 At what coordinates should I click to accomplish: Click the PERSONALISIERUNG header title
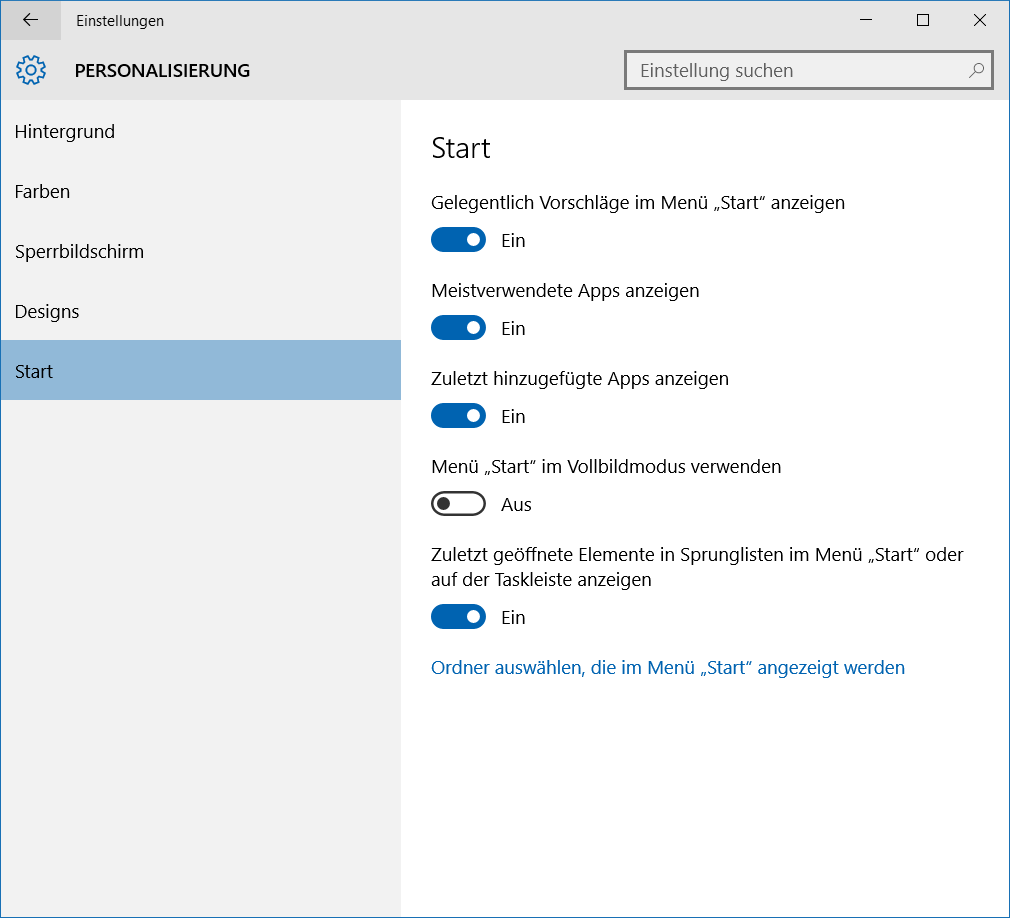click(162, 70)
